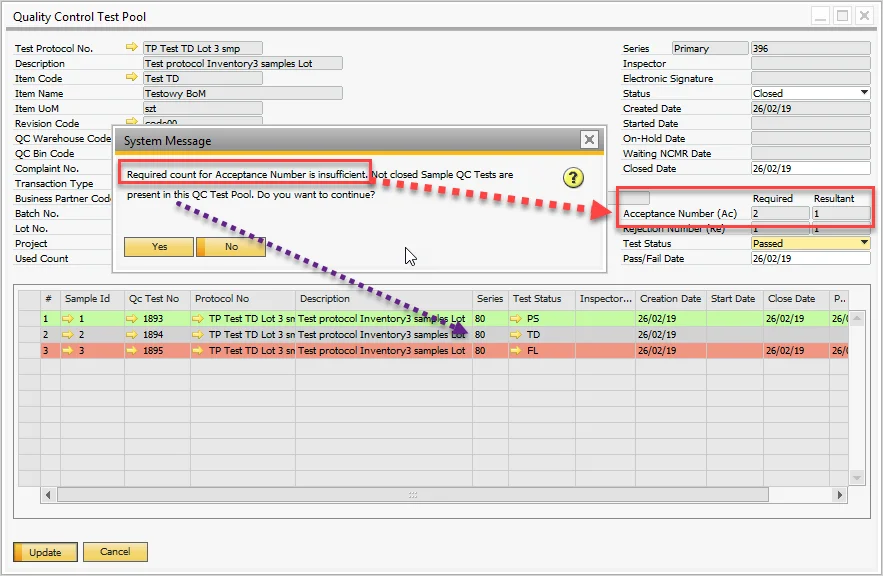Click the Created Date field

coord(810,108)
